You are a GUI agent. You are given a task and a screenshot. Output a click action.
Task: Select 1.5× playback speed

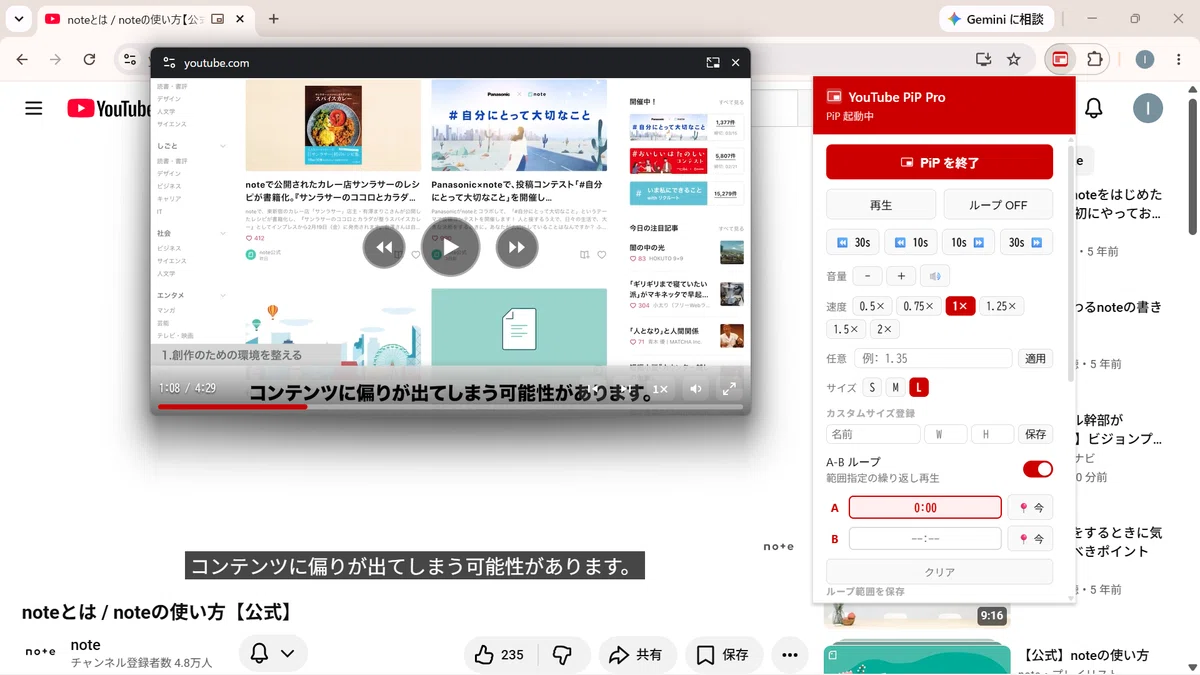pyautogui.click(x=846, y=329)
